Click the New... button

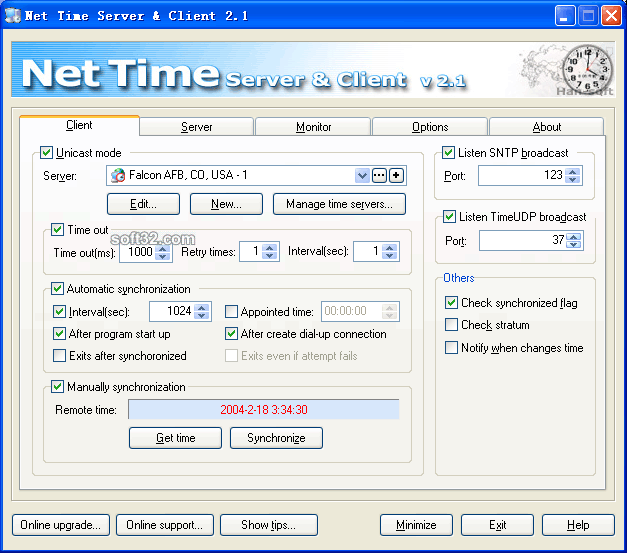coord(226,204)
